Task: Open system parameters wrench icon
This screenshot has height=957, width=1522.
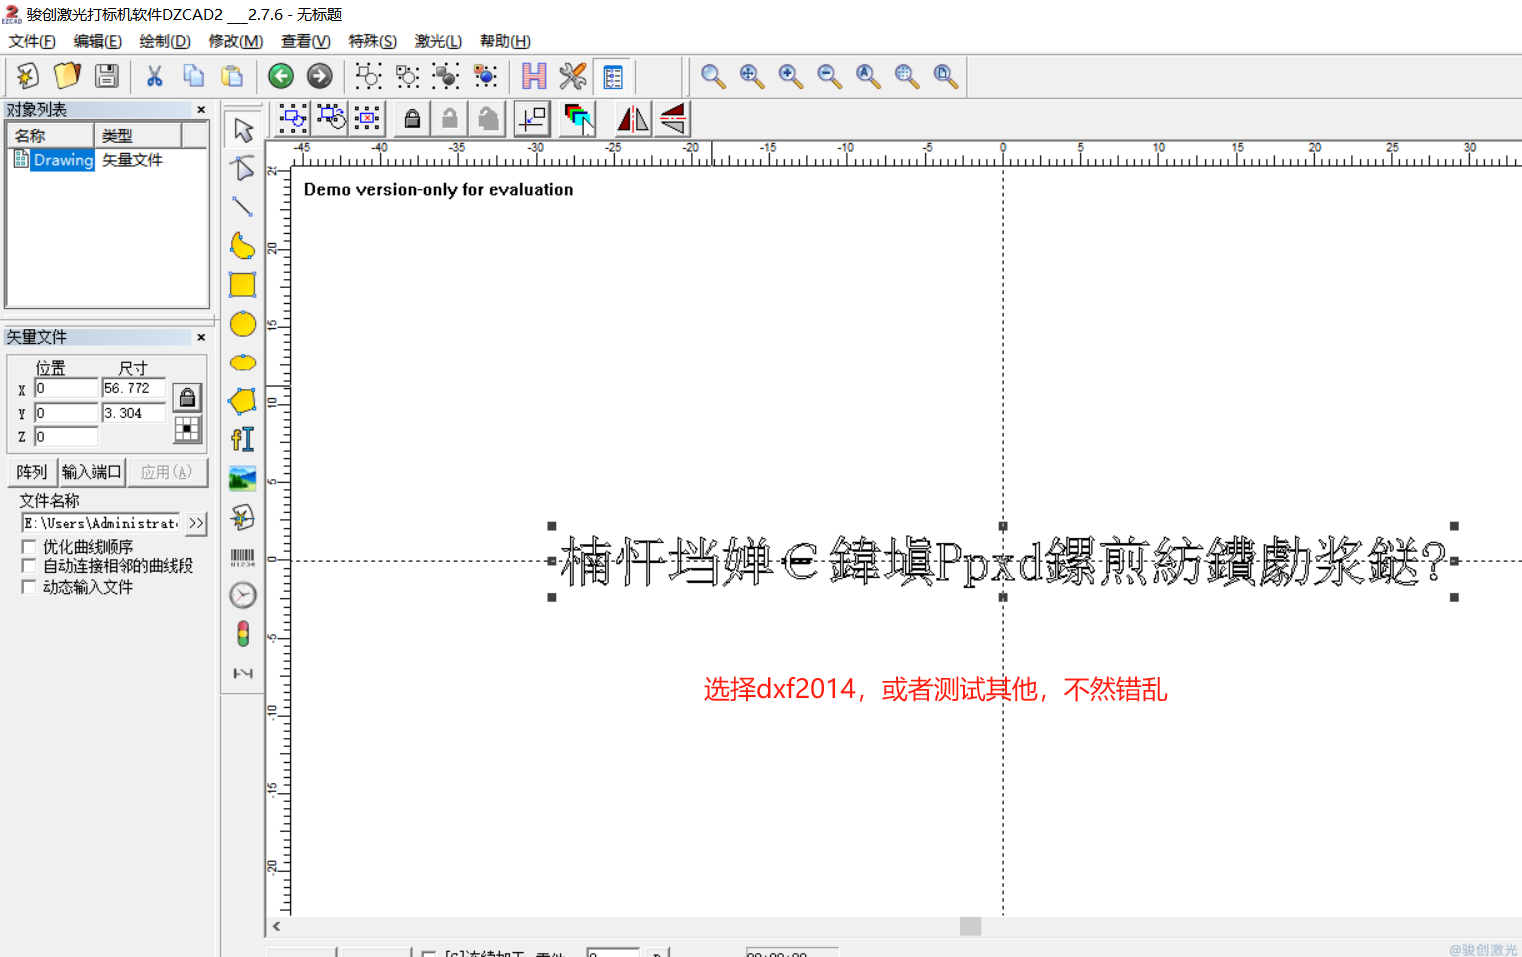Action: click(573, 76)
